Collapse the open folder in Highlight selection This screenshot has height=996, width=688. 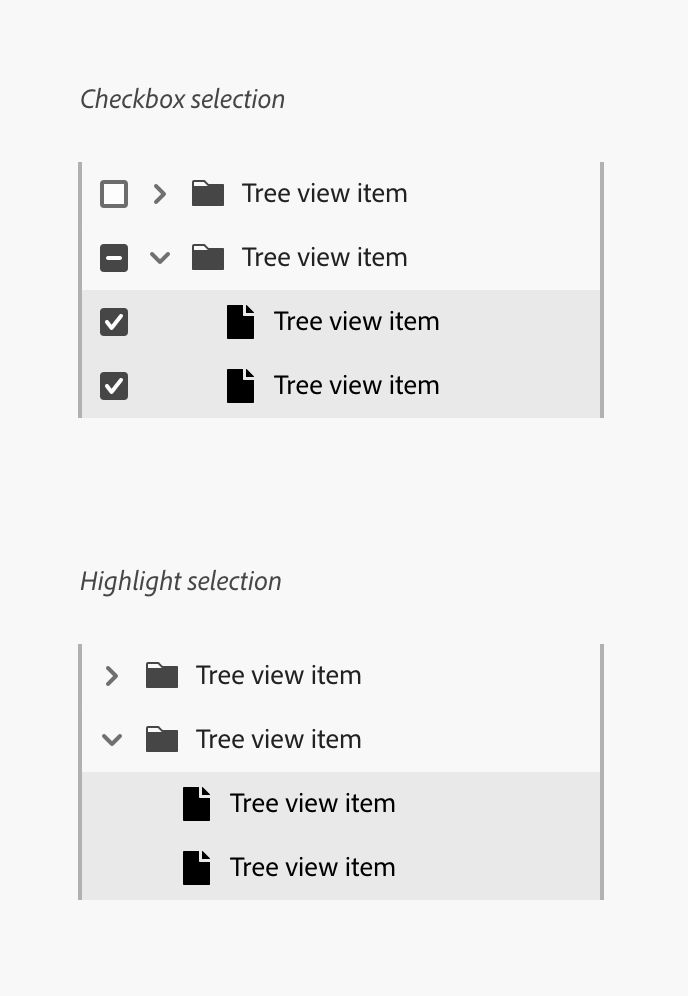click(x=111, y=739)
